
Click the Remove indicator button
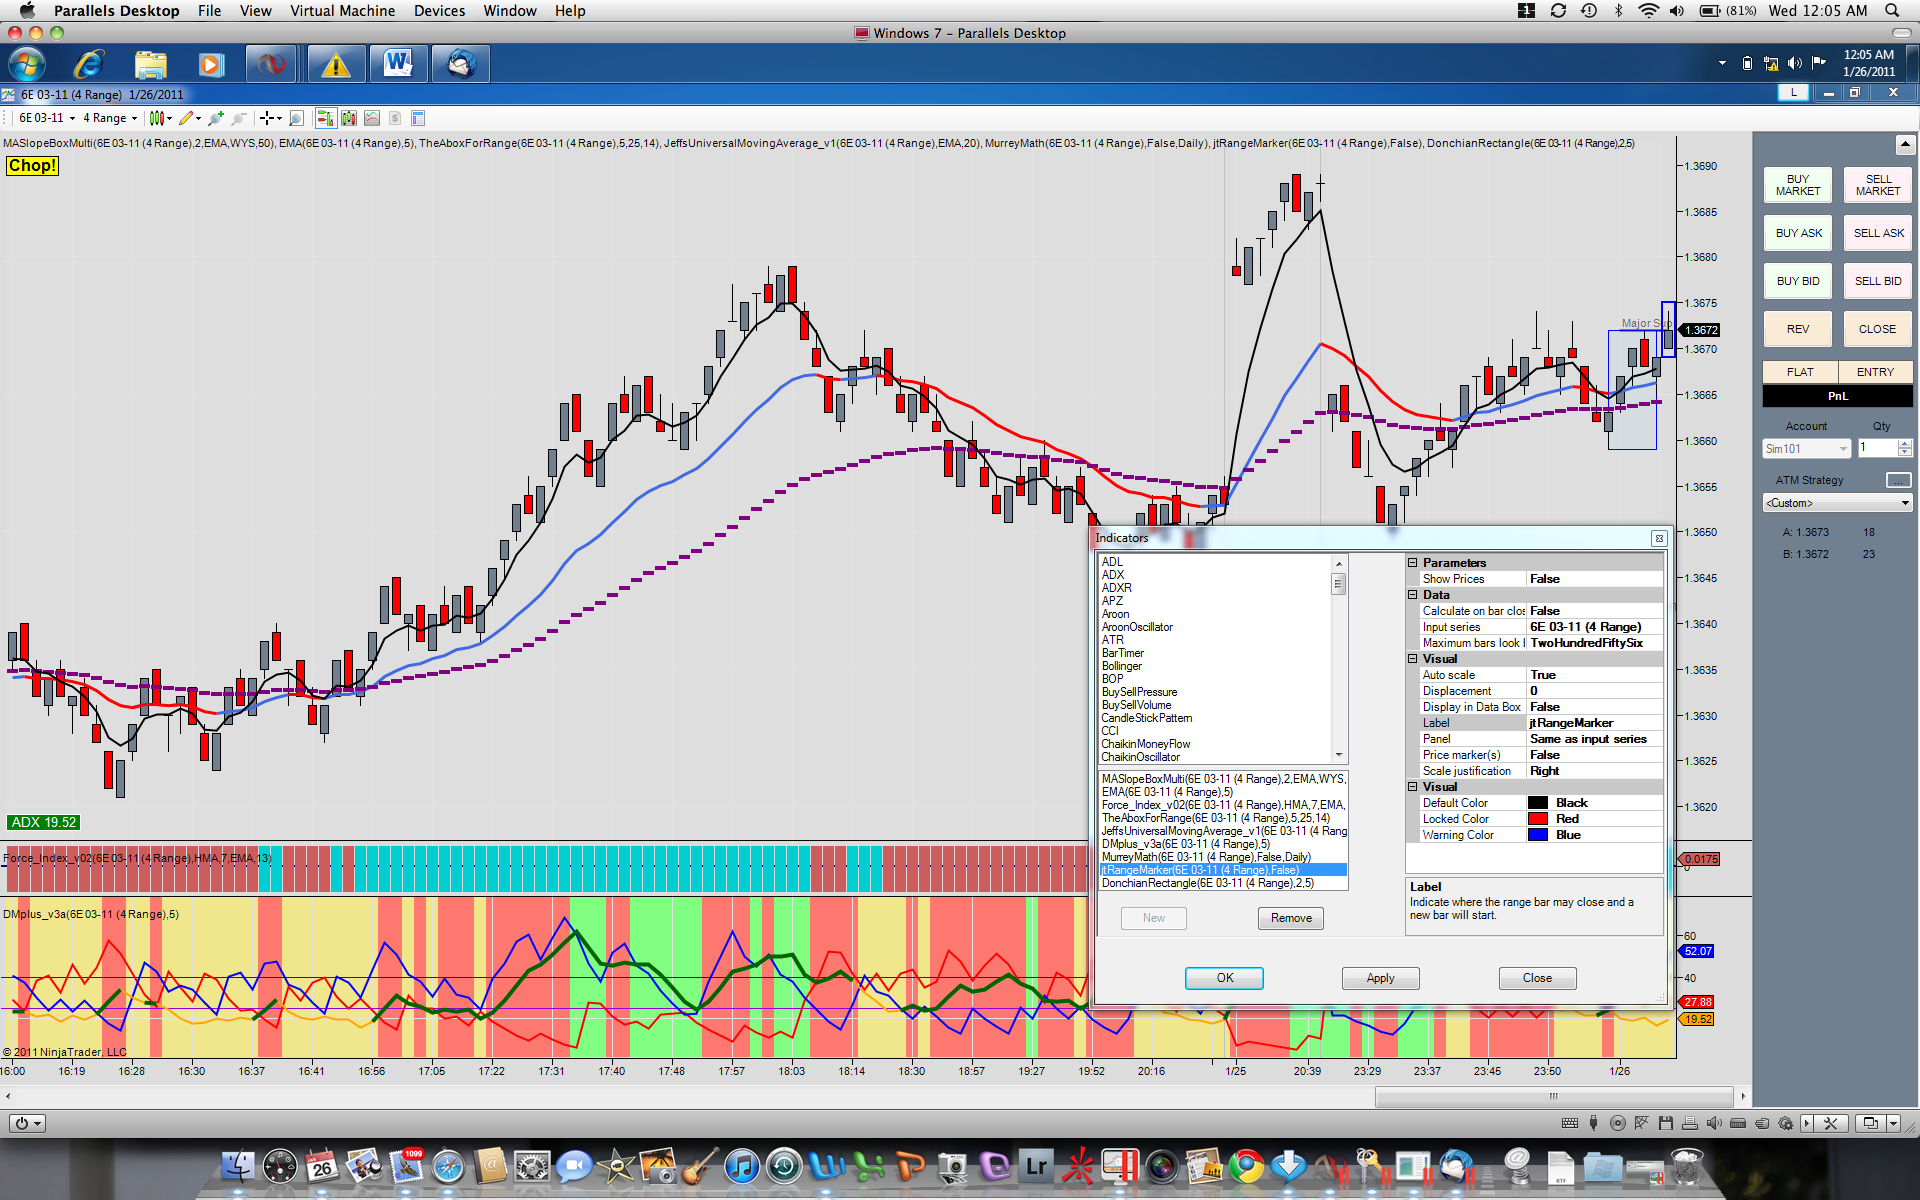pos(1291,918)
